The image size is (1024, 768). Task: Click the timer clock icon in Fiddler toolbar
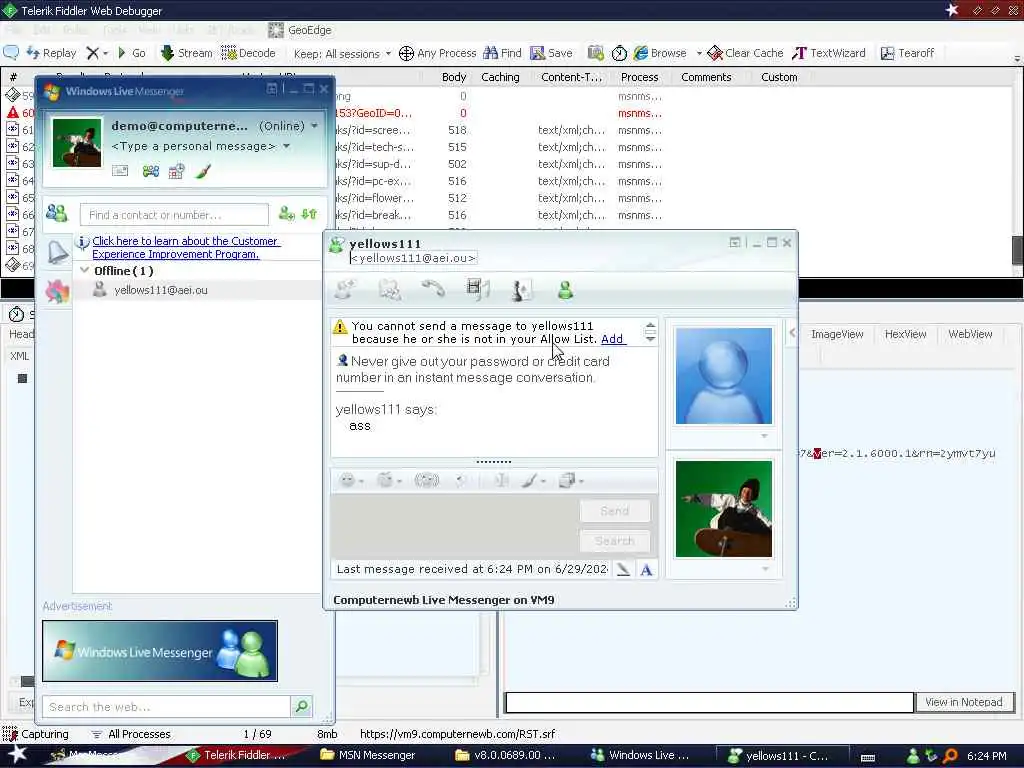[x=619, y=53]
